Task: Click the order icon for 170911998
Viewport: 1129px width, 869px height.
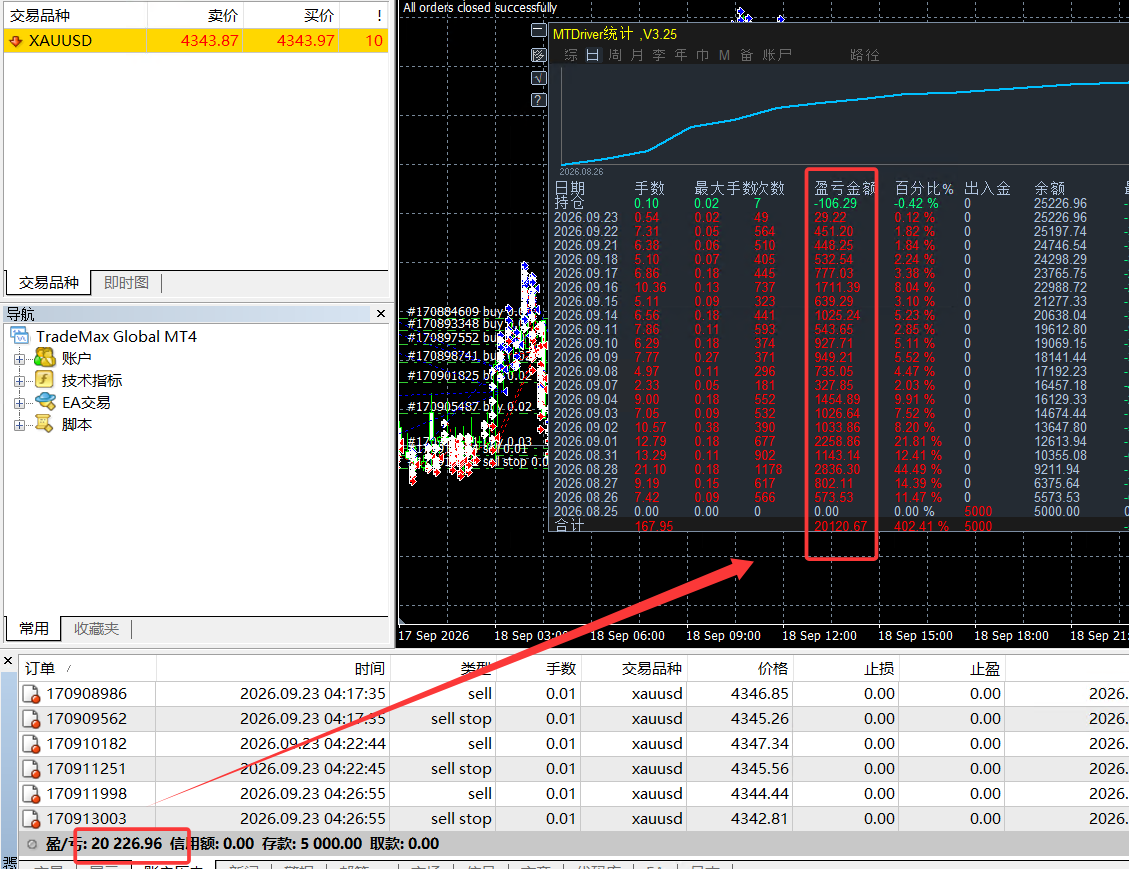Action: (x=31, y=794)
